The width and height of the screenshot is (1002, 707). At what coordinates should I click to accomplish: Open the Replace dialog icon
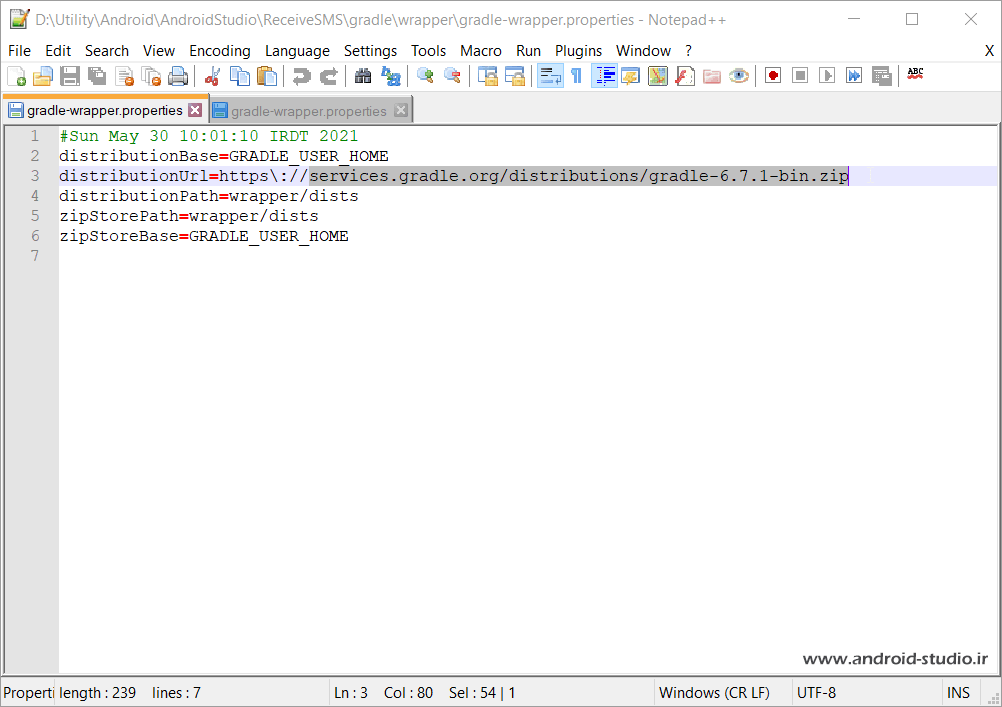pyautogui.click(x=391, y=75)
